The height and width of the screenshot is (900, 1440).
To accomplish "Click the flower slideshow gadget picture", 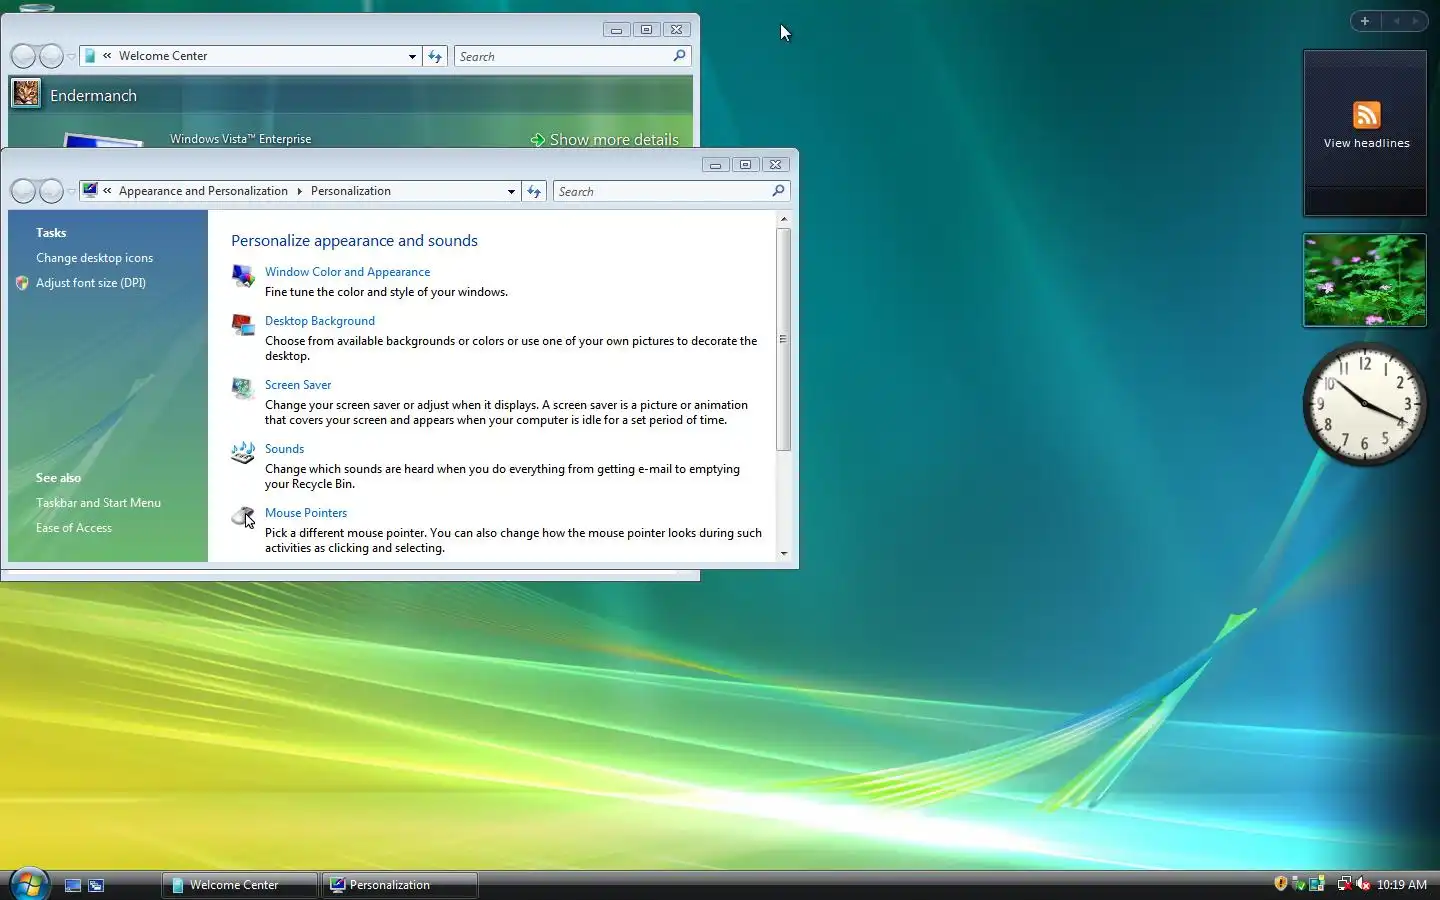I will 1365,280.
